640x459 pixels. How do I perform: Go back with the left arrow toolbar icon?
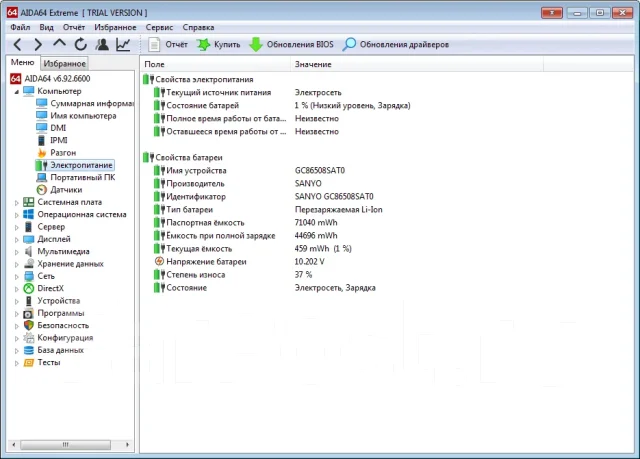[x=18, y=44]
